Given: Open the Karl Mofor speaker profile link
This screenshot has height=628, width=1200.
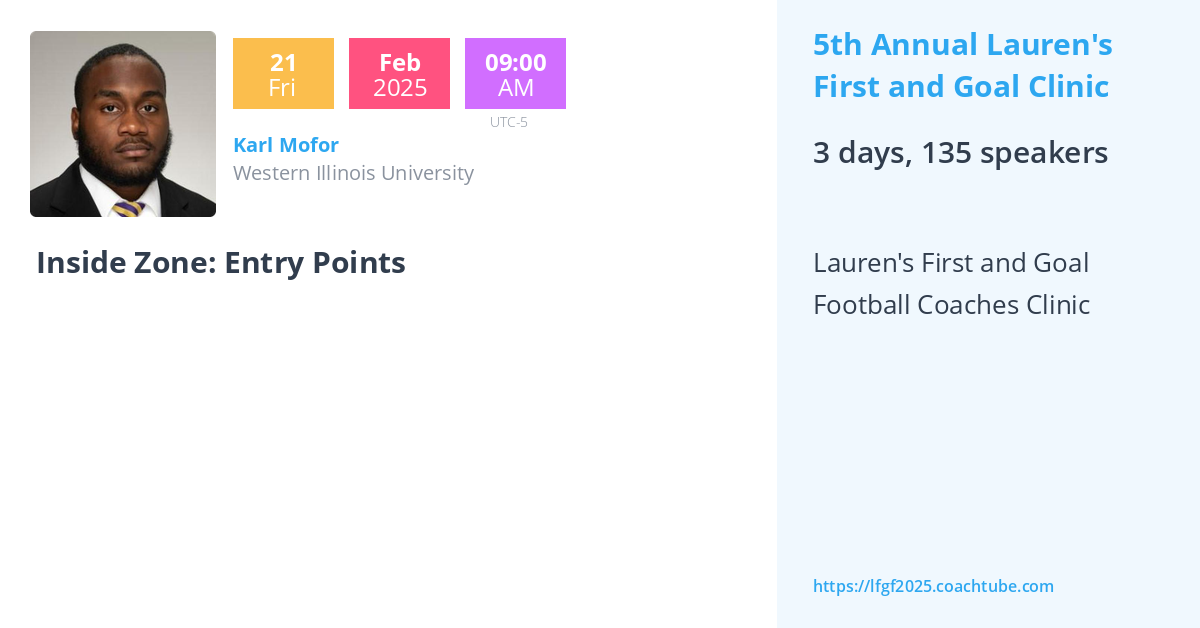Looking at the screenshot, I should [x=286, y=144].
